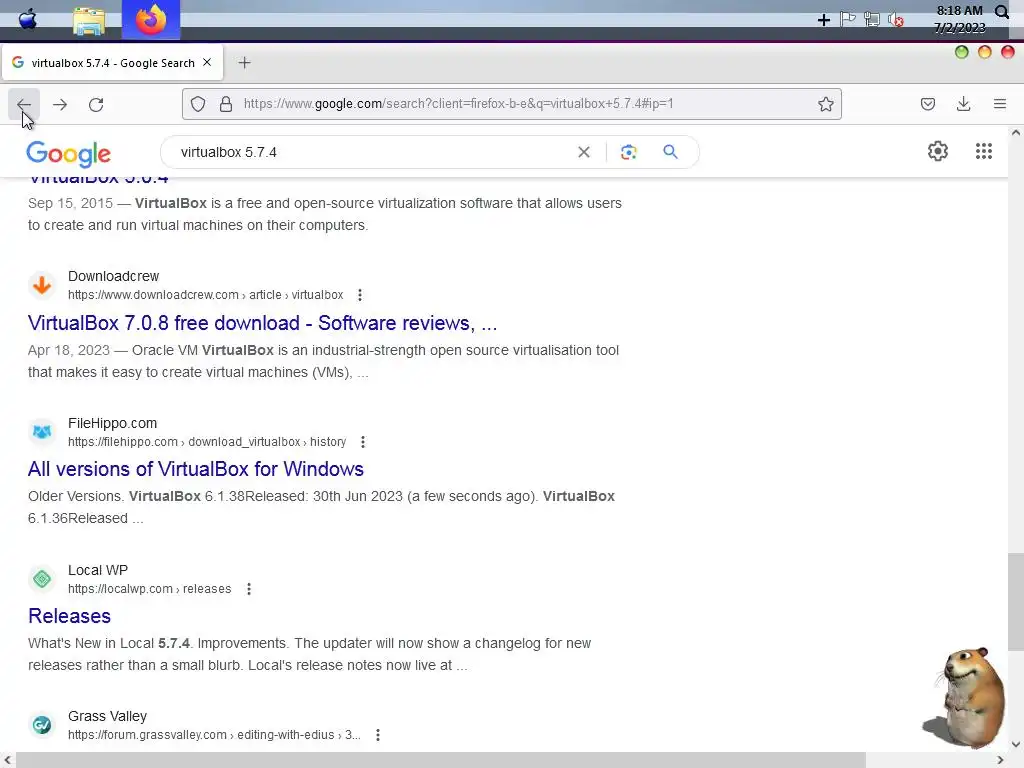The image size is (1024, 768).
Task: Clear the Google search box with the X
Action: [584, 152]
